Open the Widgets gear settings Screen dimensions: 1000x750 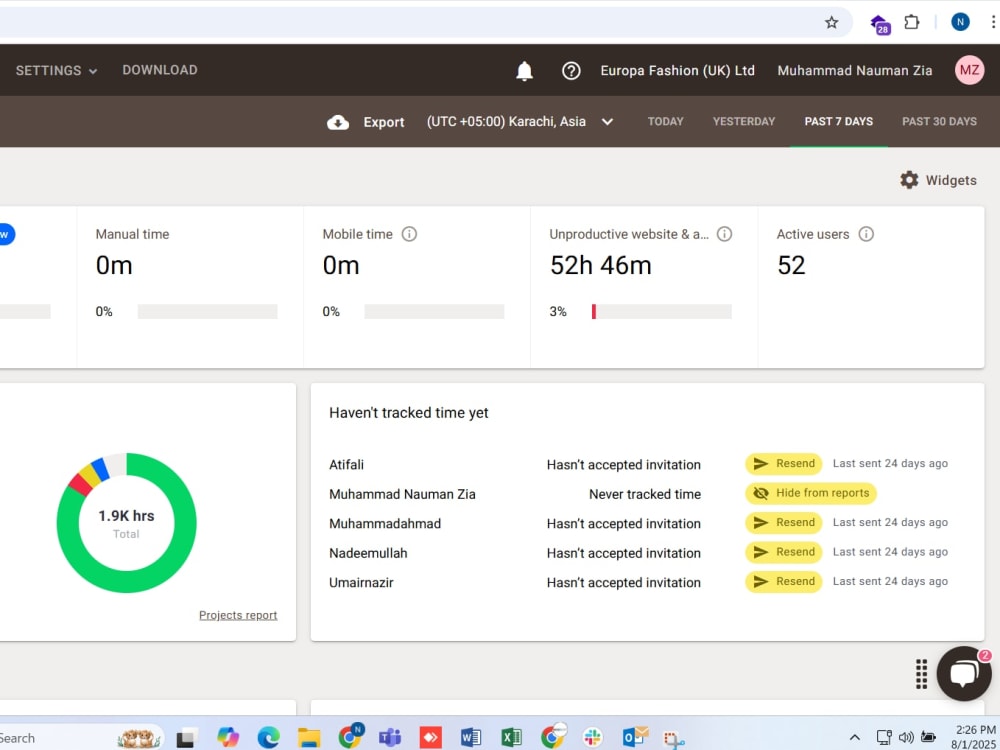coord(909,180)
